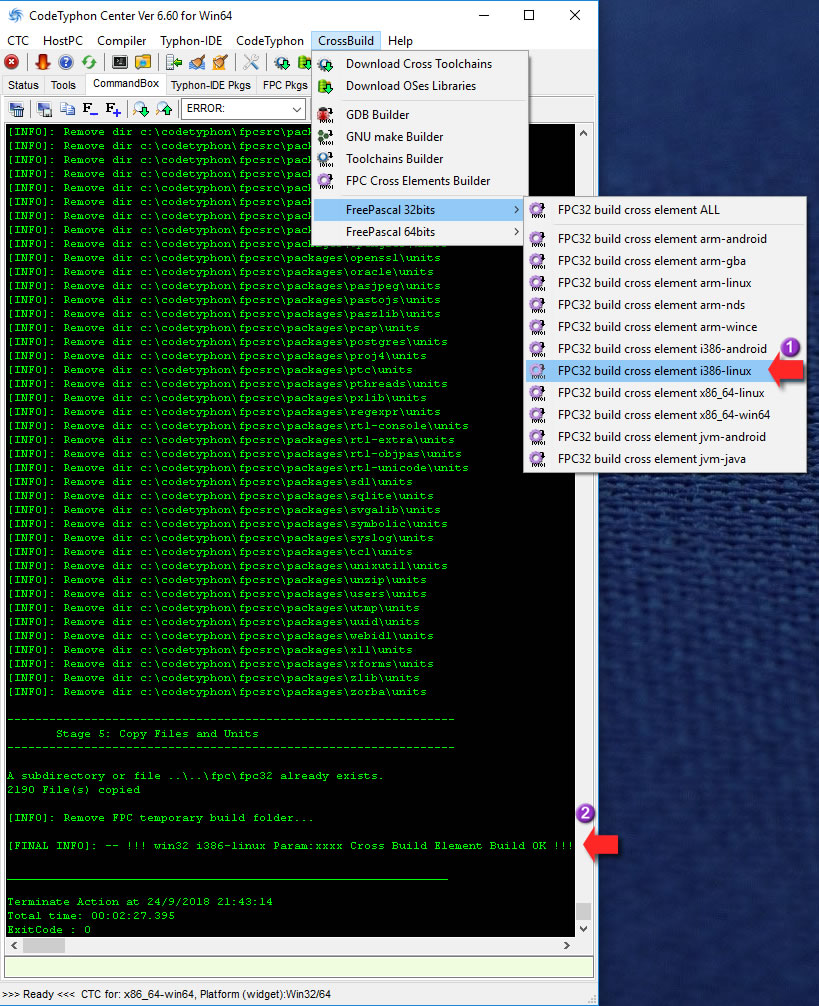819x1006 pixels.
Task: Click the gear with green download arrow icon
Action: (x=282, y=62)
